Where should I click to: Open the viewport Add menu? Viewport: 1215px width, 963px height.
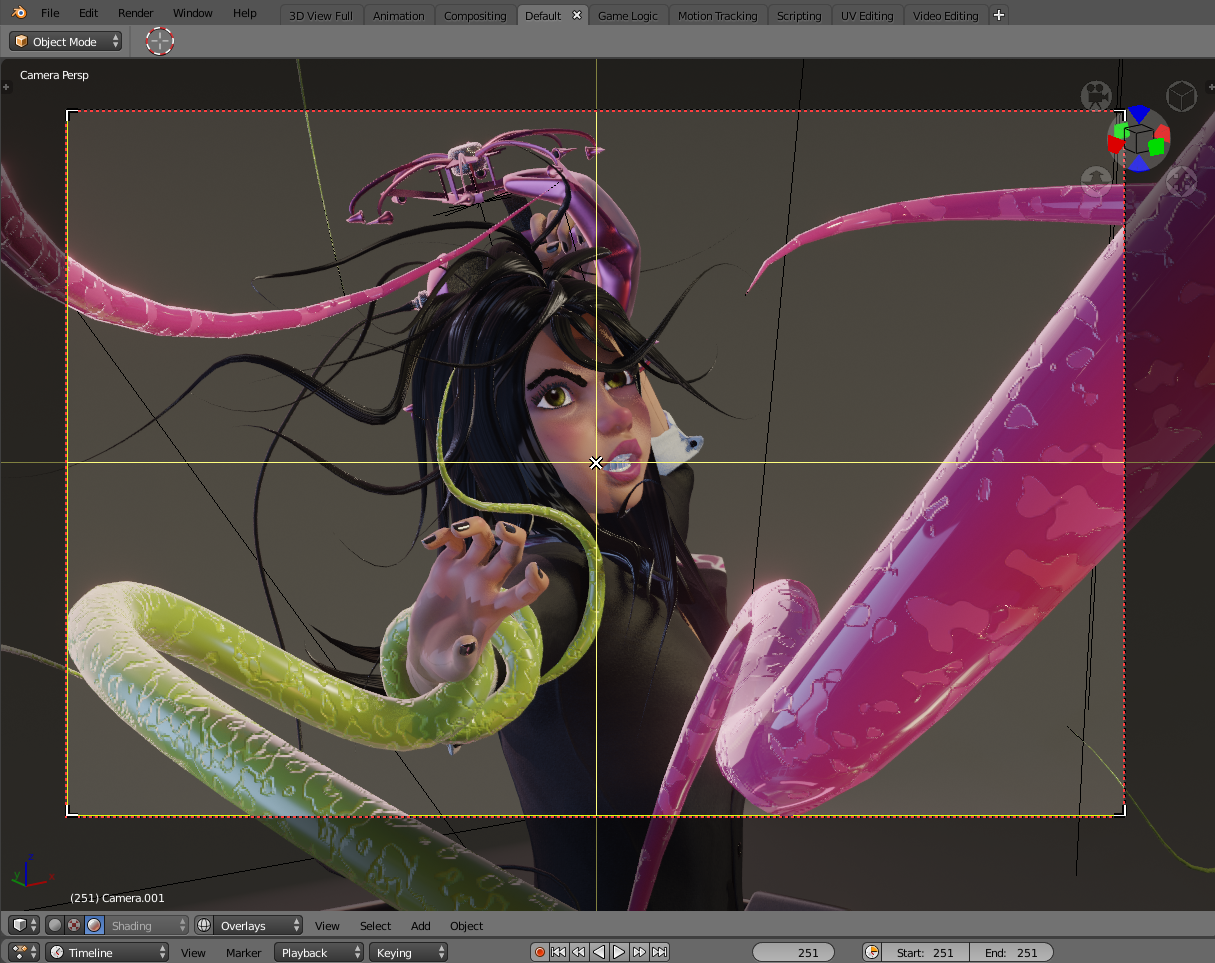pos(420,926)
